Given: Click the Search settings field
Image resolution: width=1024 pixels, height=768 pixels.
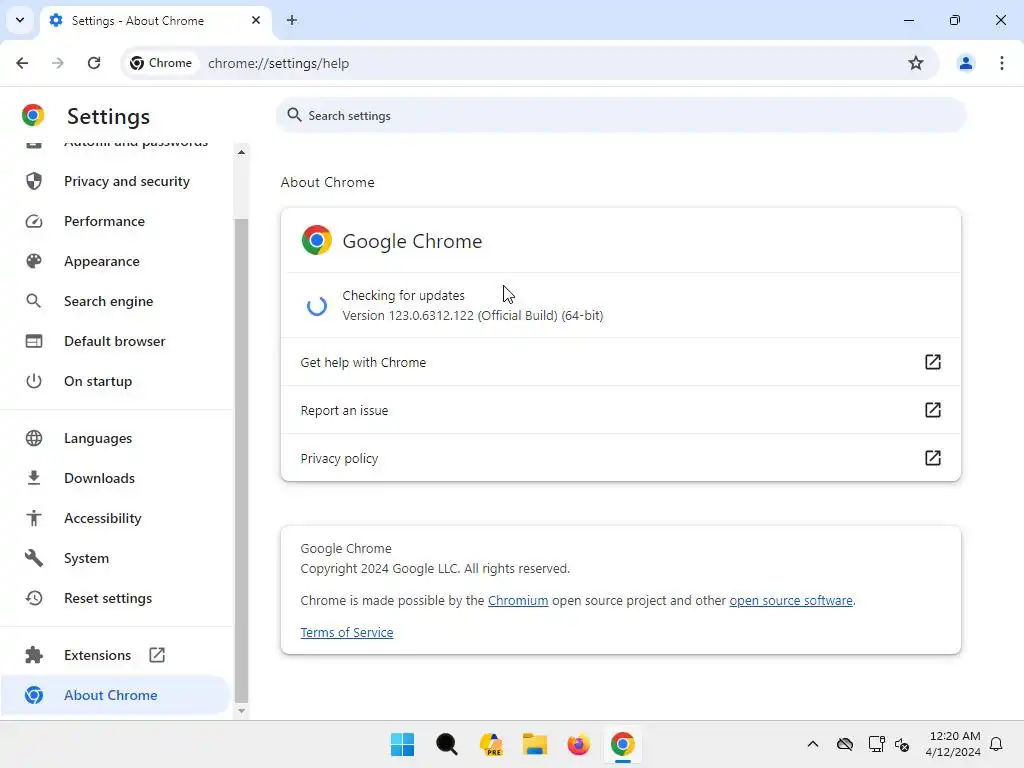Looking at the screenshot, I should point(620,116).
